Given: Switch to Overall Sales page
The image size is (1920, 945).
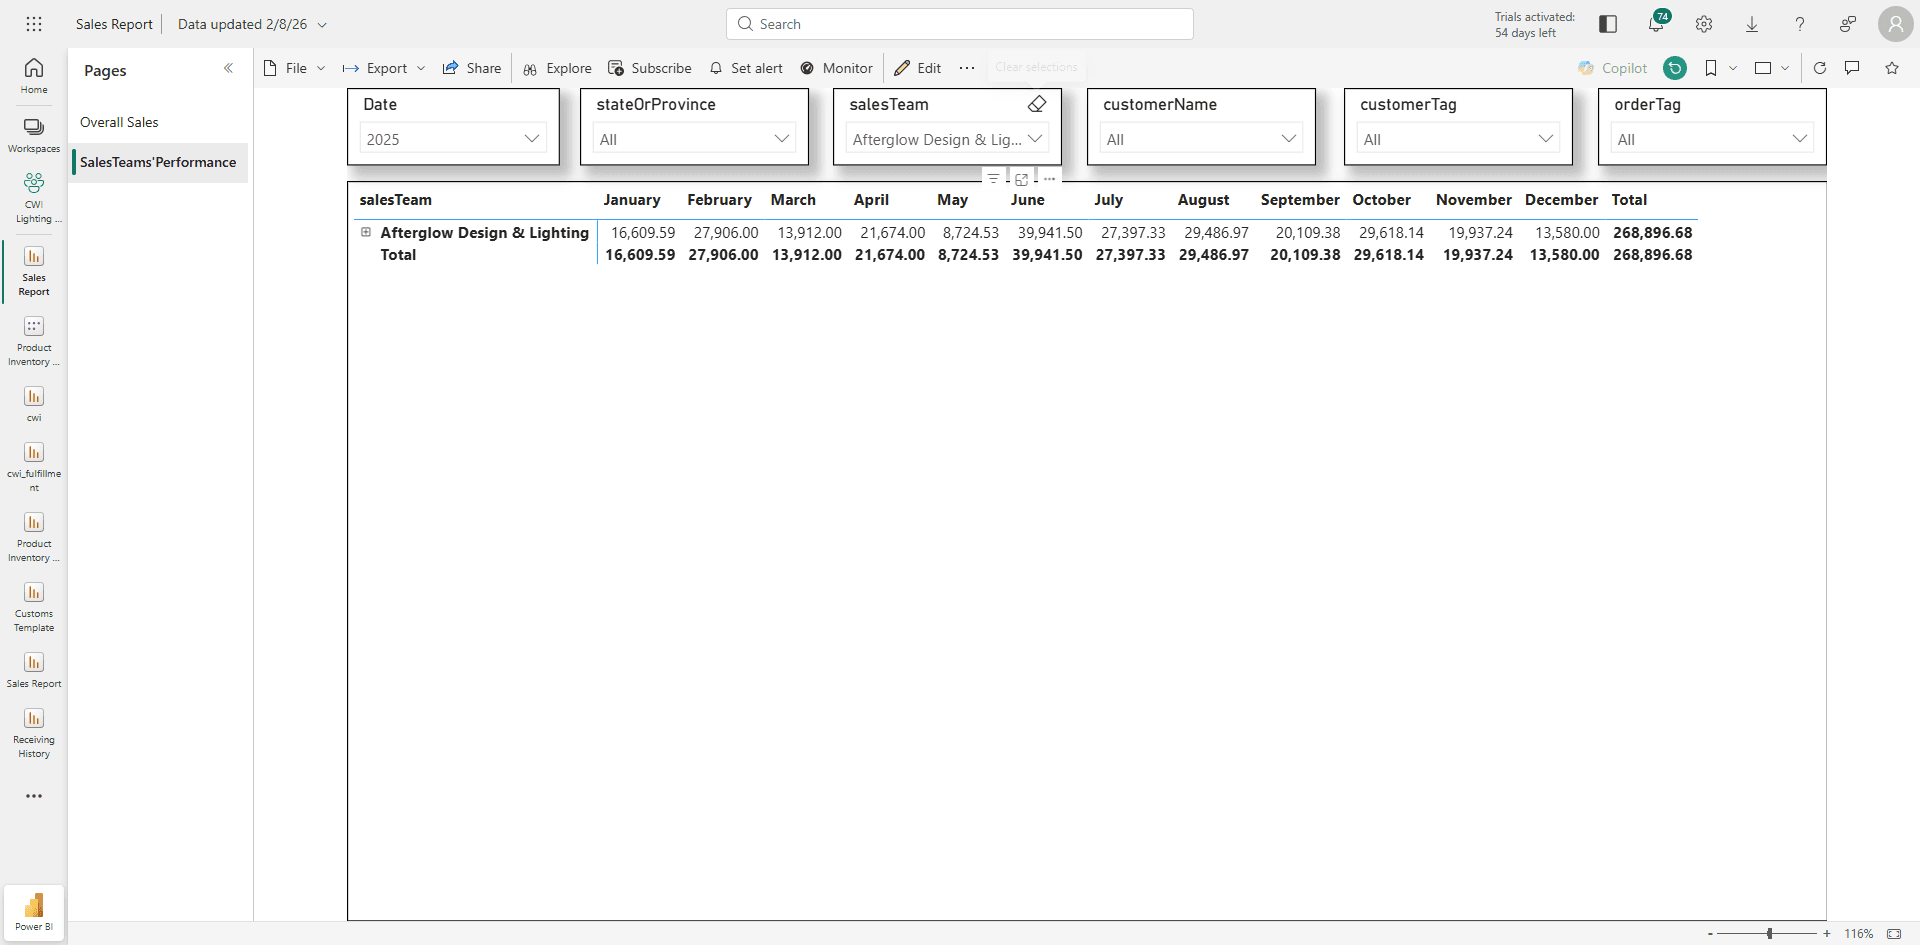Looking at the screenshot, I should (119, 122).
